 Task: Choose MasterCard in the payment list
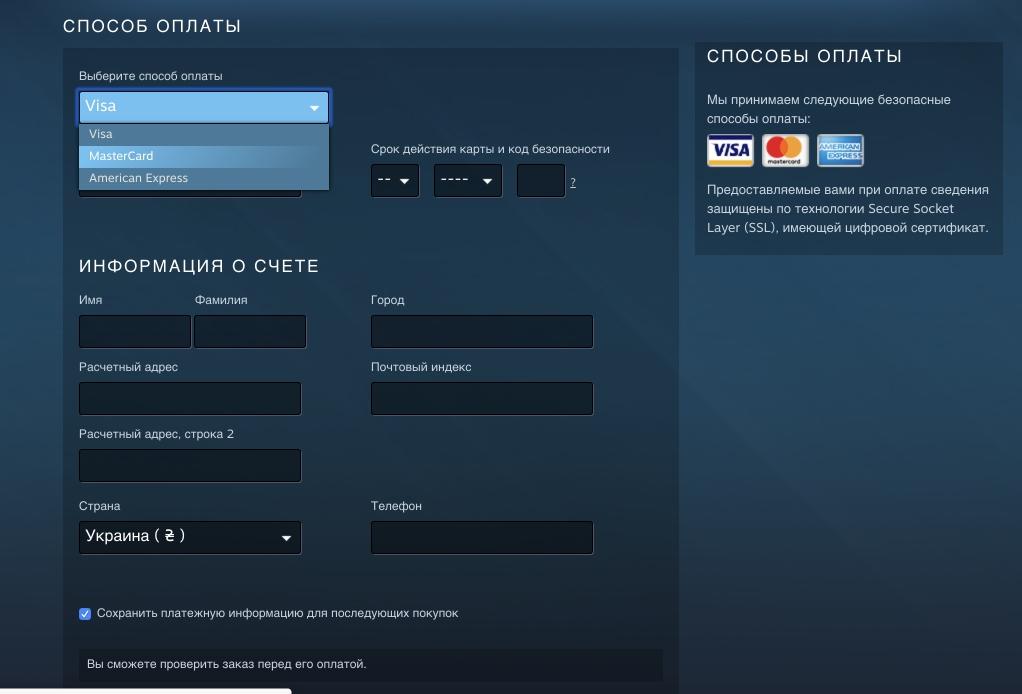[204, 156]
